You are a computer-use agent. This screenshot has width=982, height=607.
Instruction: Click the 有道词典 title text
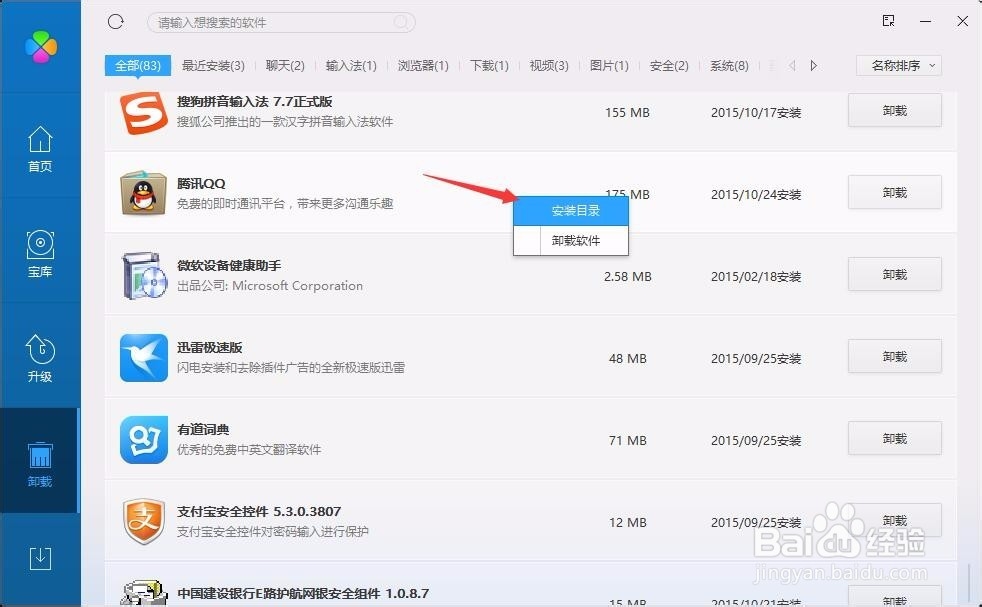pos(203,430)
